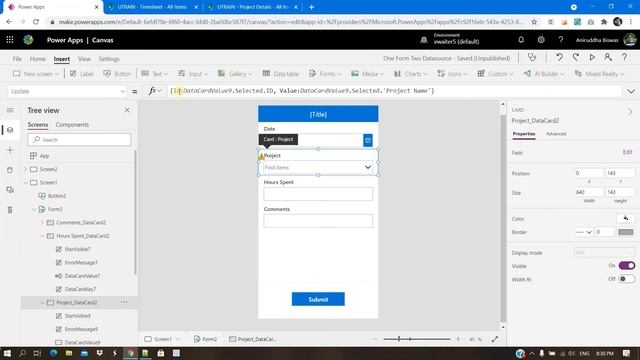640x360 pixels.
Task: Open the border style dropdown
Action: click(x=584, y=232)
